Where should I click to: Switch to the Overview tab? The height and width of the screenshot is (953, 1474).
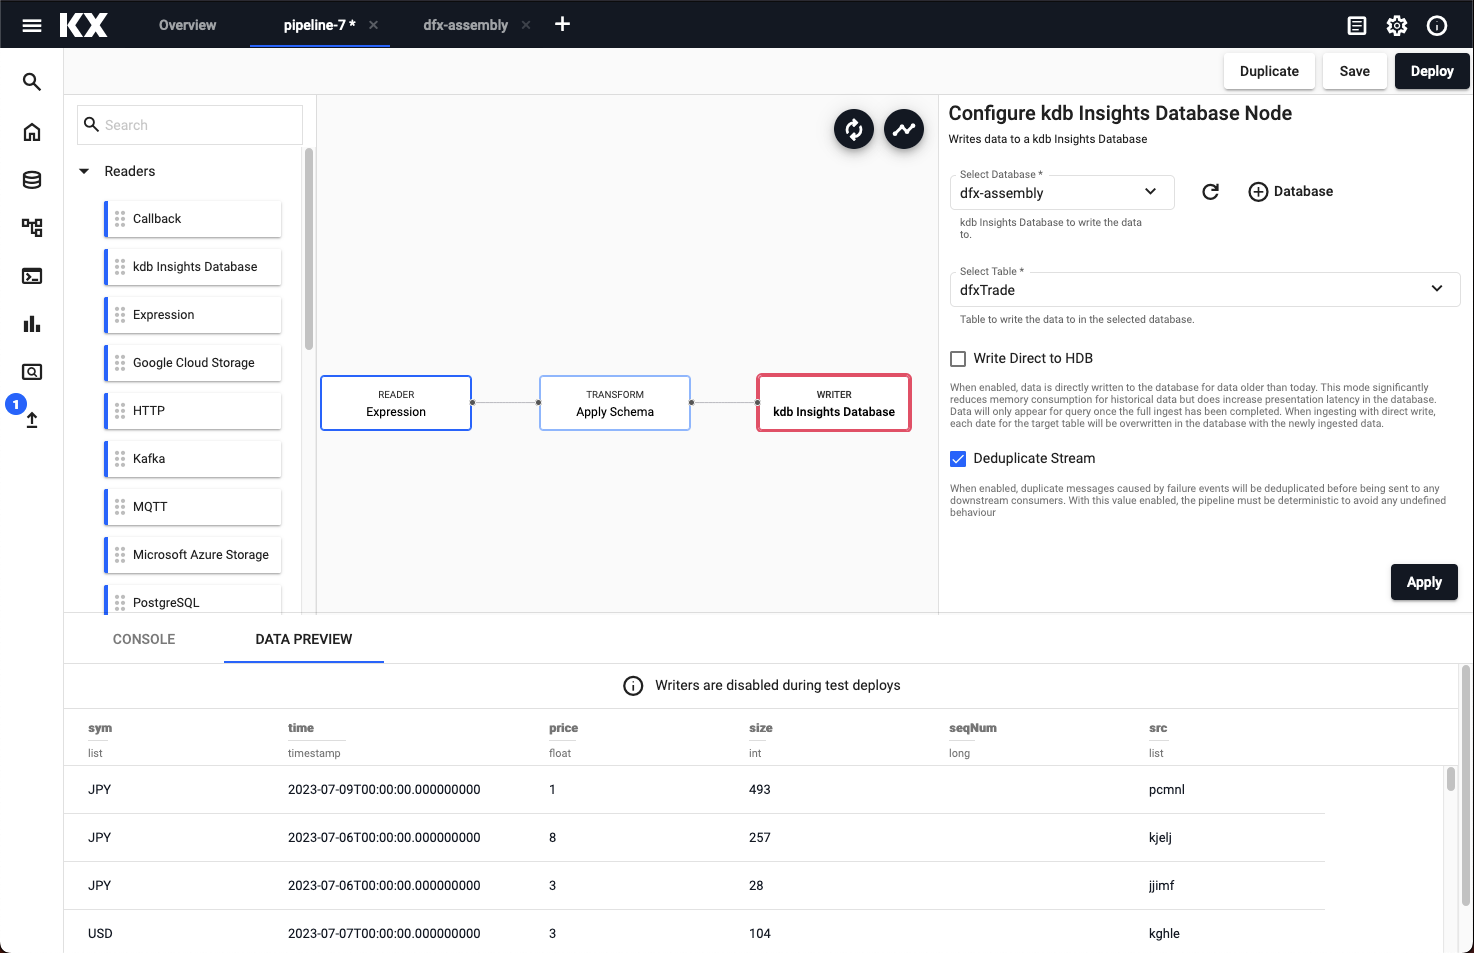187,25
